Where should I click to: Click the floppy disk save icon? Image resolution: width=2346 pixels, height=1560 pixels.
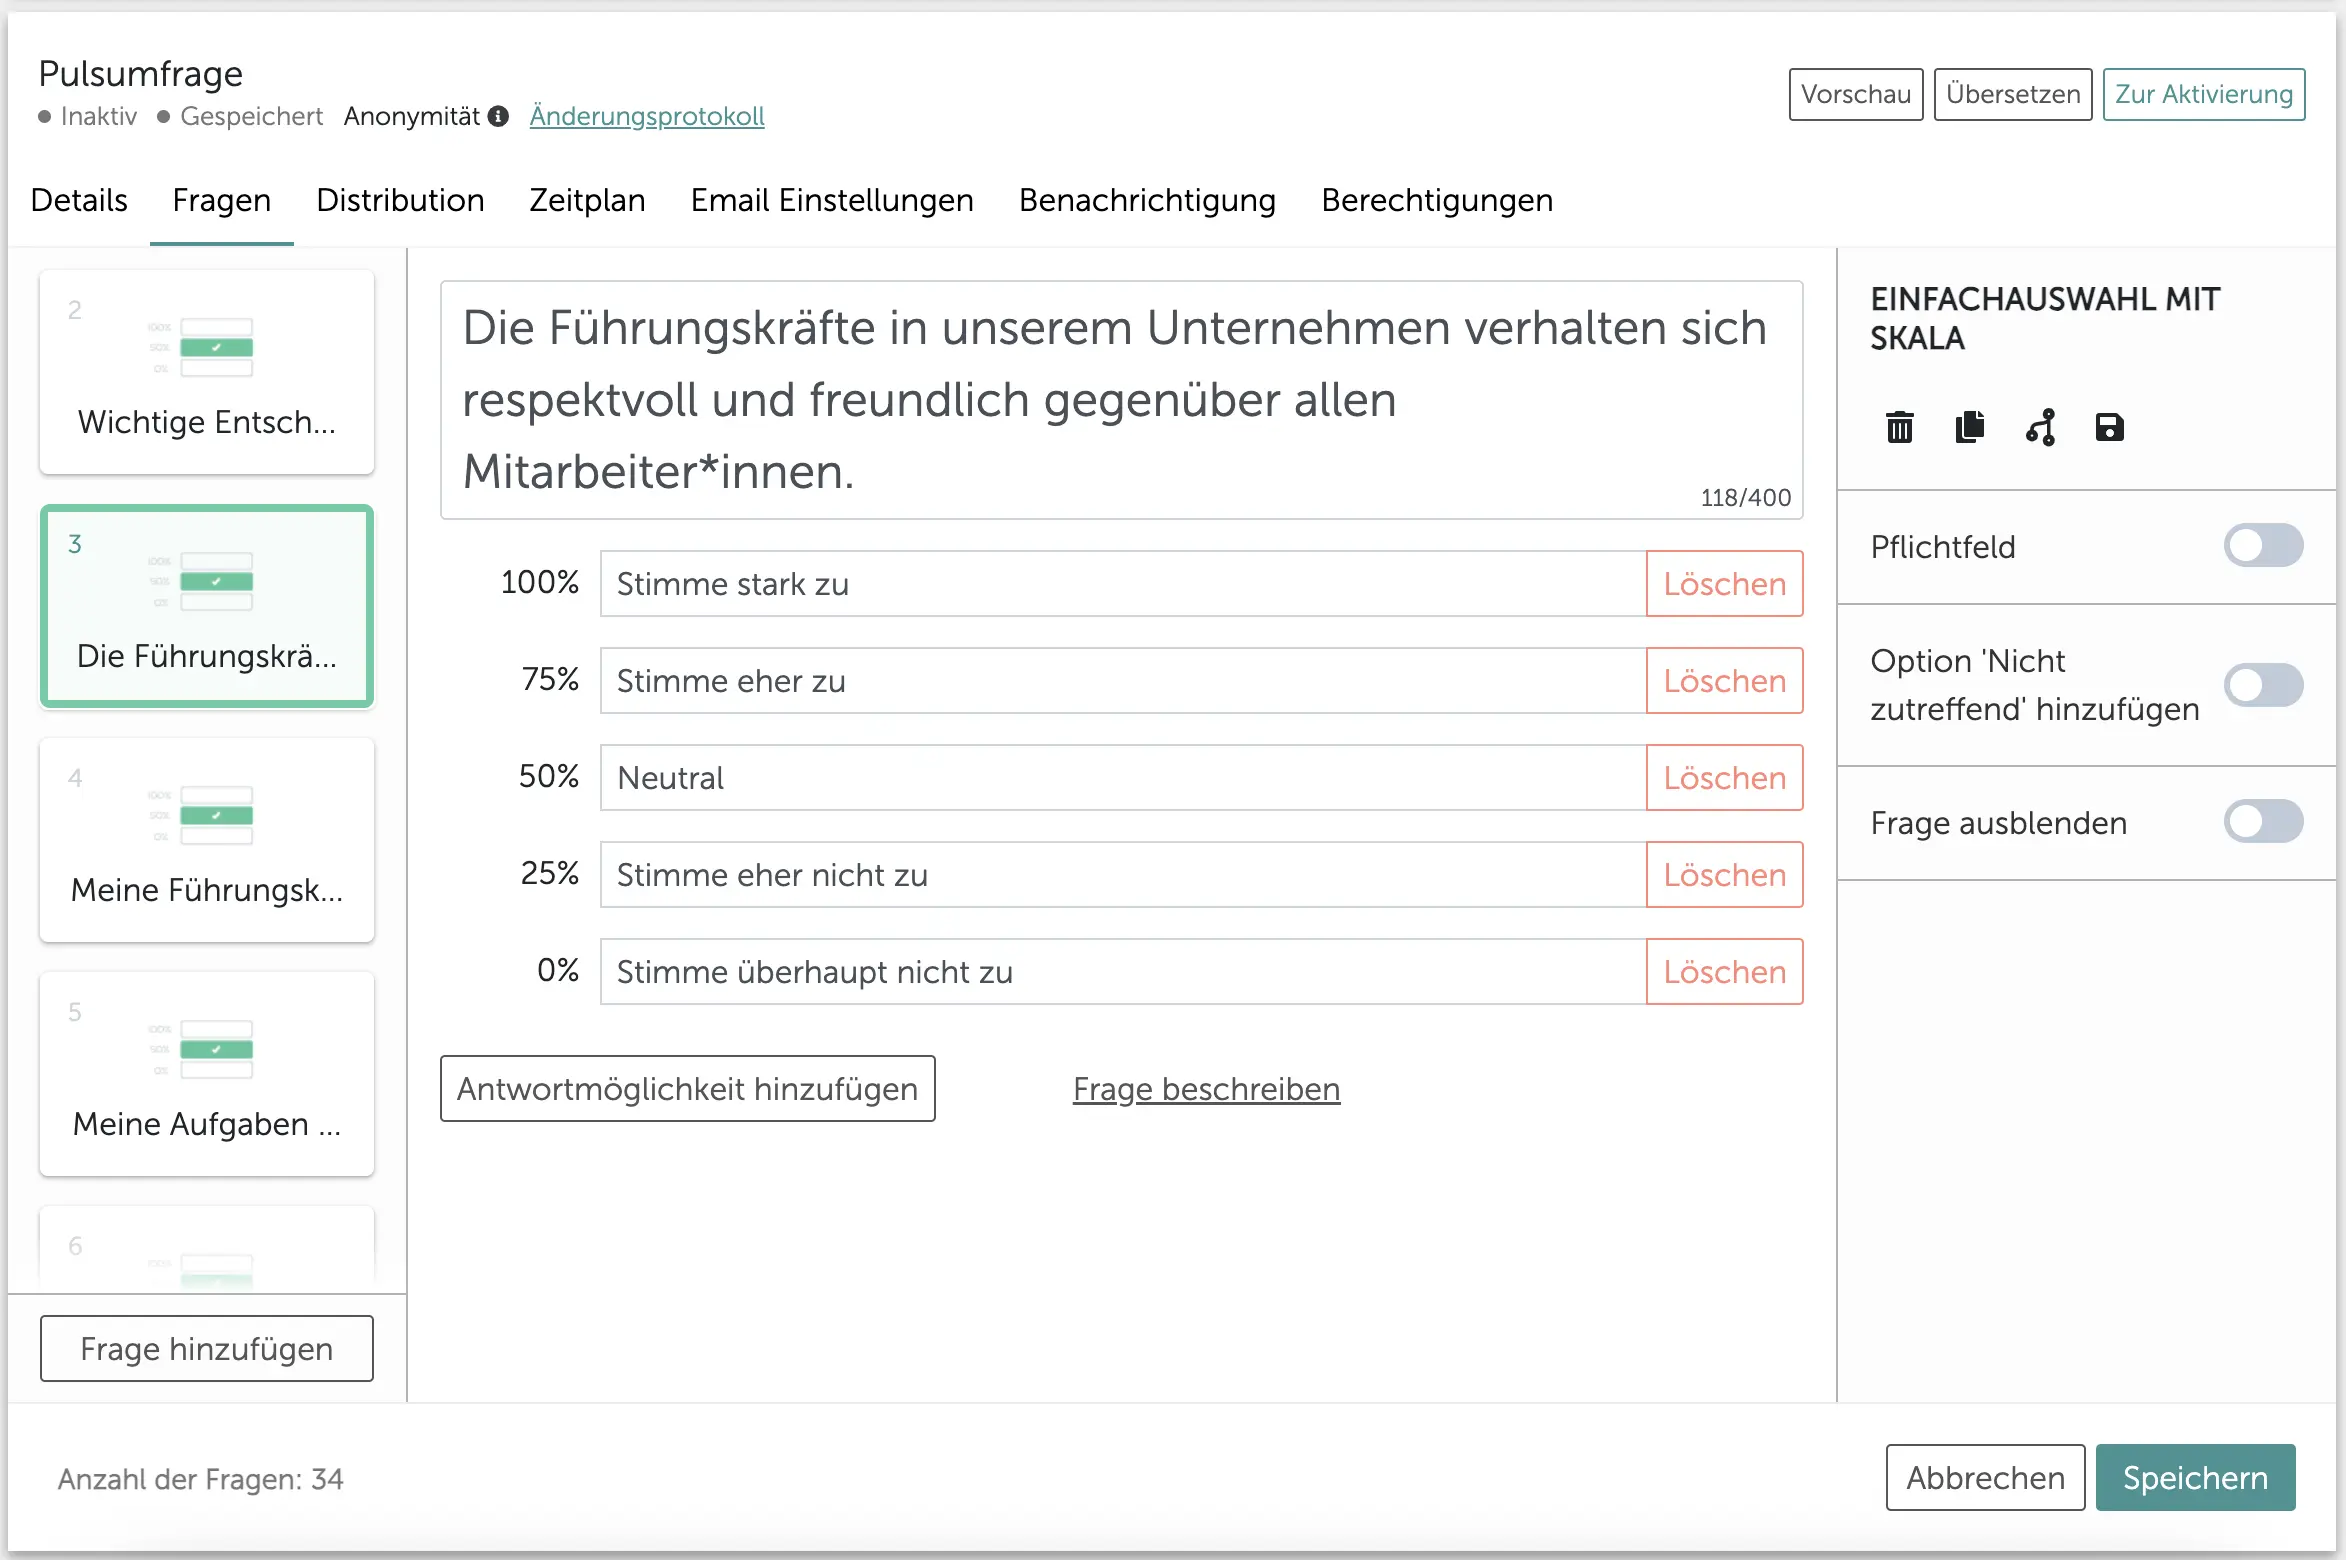coord(2109,428)
